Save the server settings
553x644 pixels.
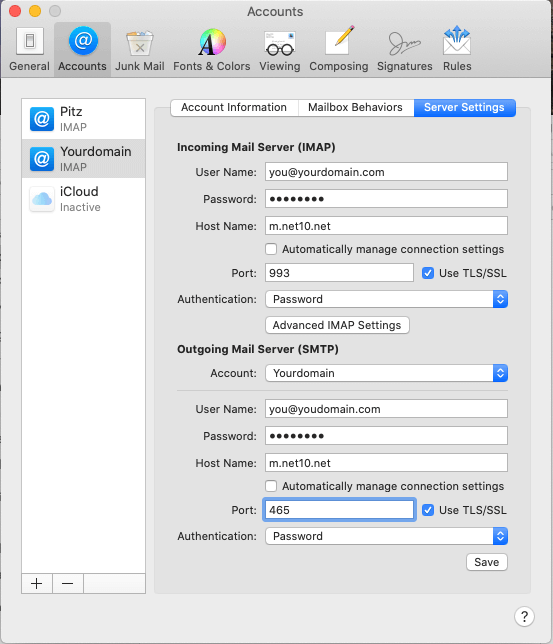tap(487, 562)
